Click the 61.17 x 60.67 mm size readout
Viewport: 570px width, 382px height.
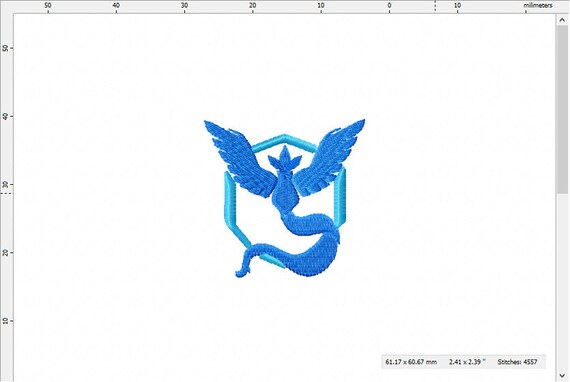411,362
